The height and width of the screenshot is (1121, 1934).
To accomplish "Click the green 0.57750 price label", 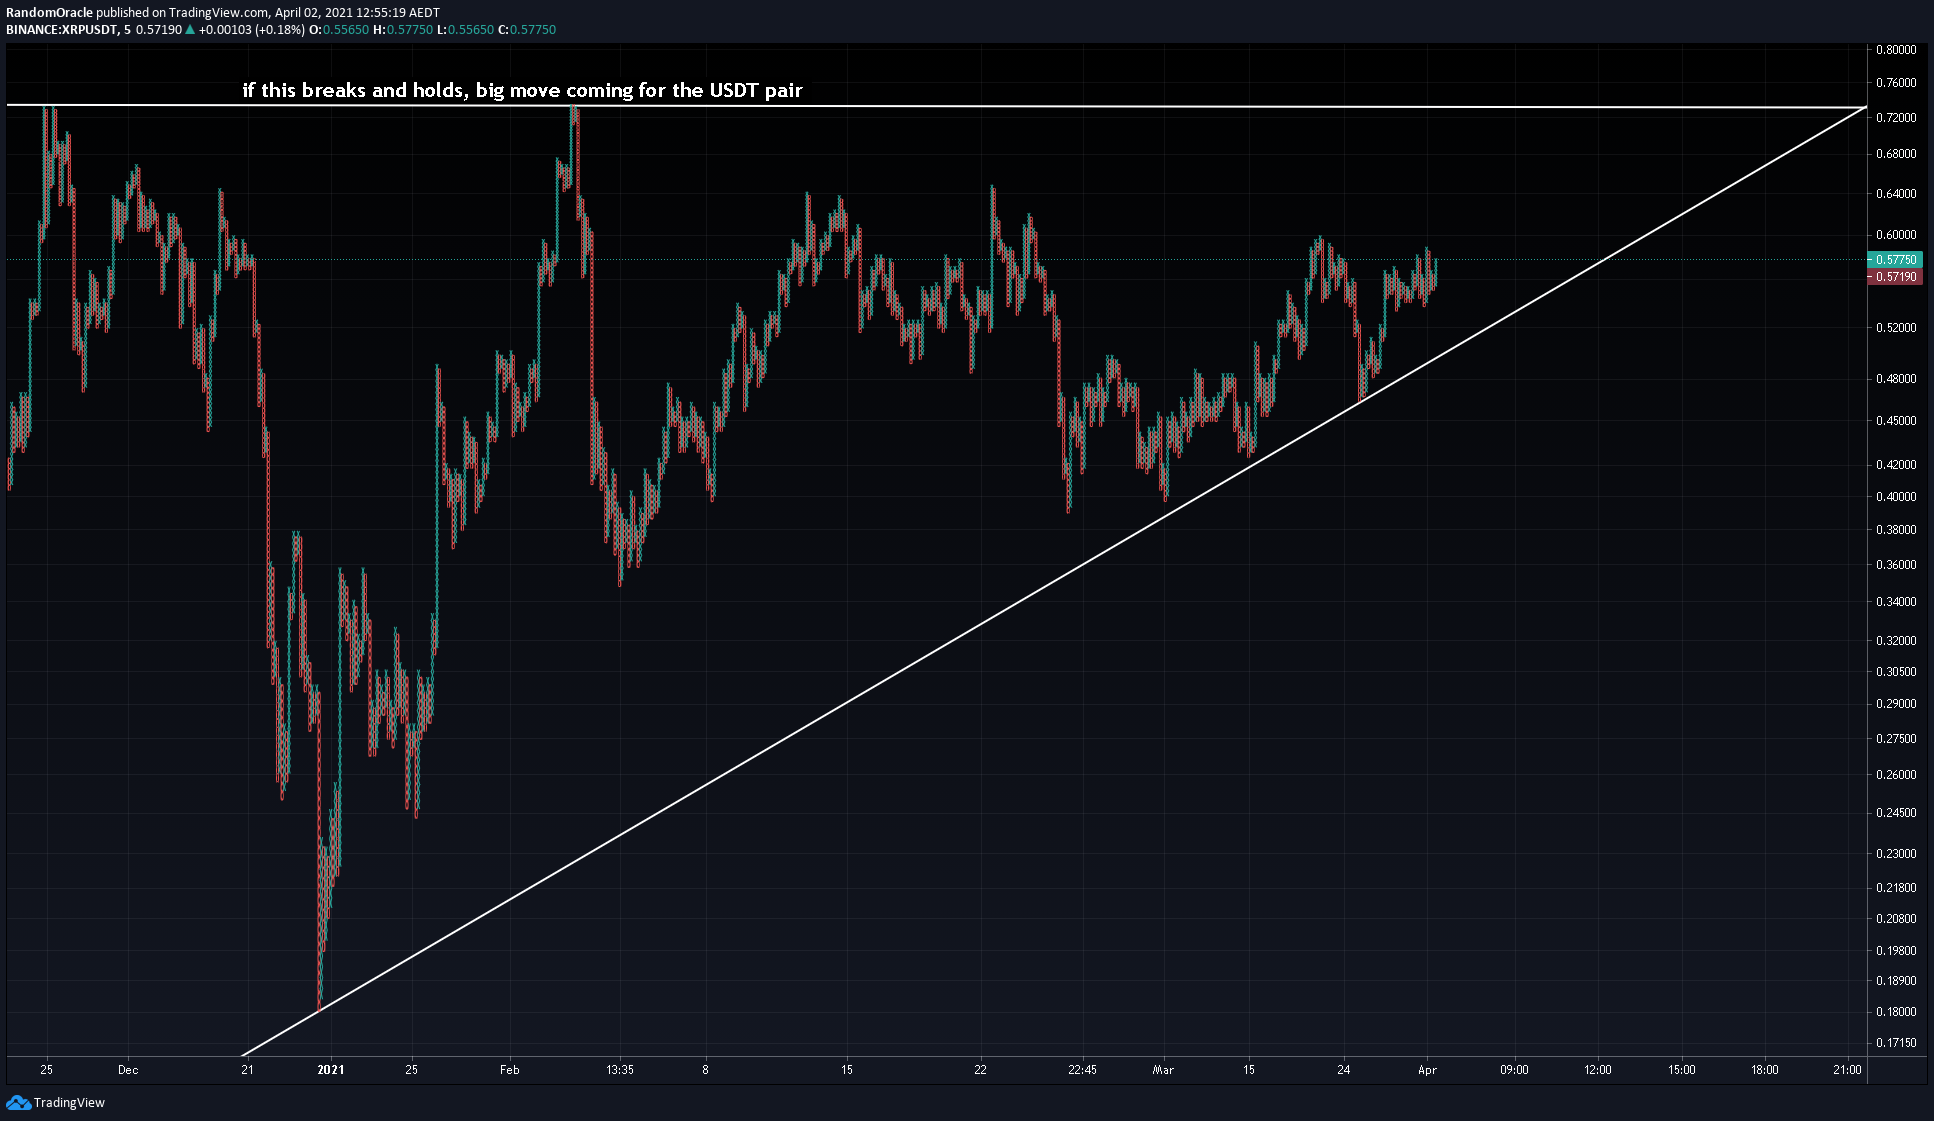I will pyautogui.click(x=1894, y=259).
